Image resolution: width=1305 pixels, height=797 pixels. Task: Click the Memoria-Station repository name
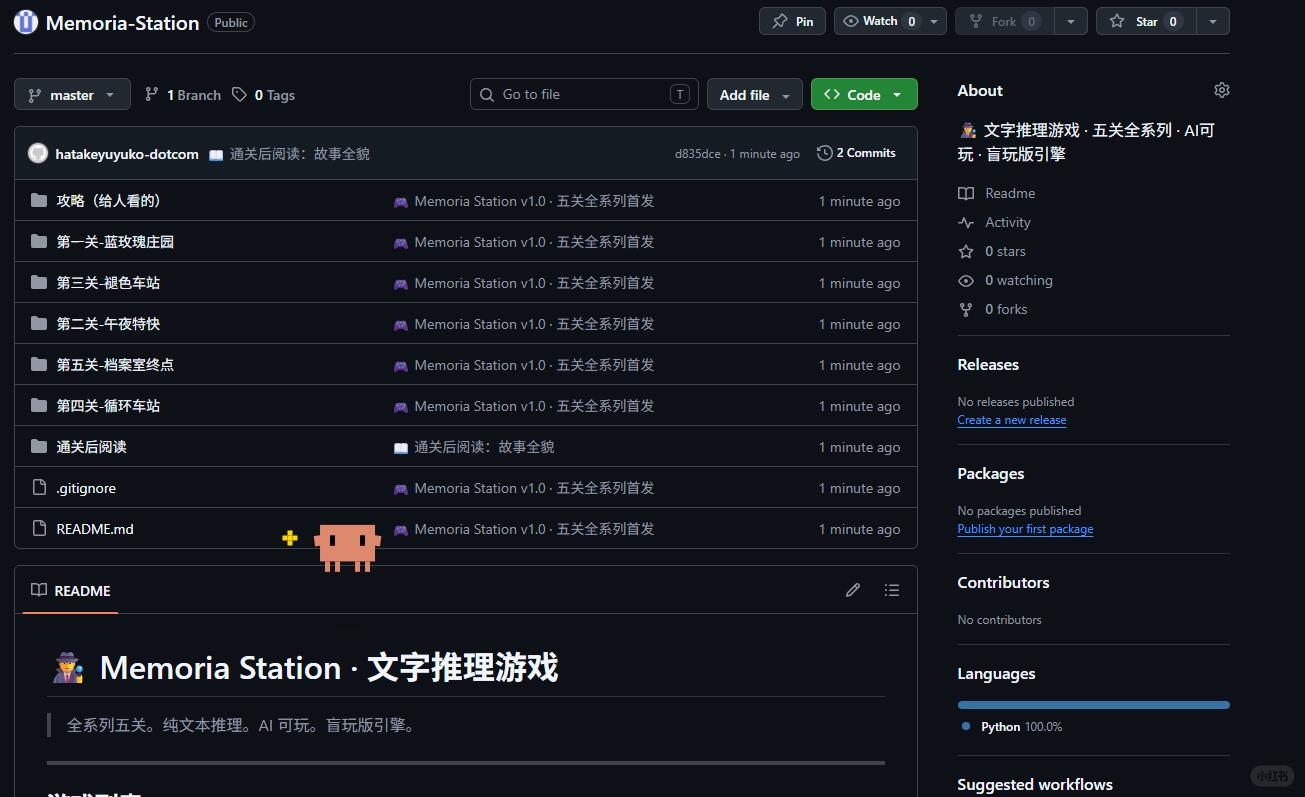click(x=122, y=23)
